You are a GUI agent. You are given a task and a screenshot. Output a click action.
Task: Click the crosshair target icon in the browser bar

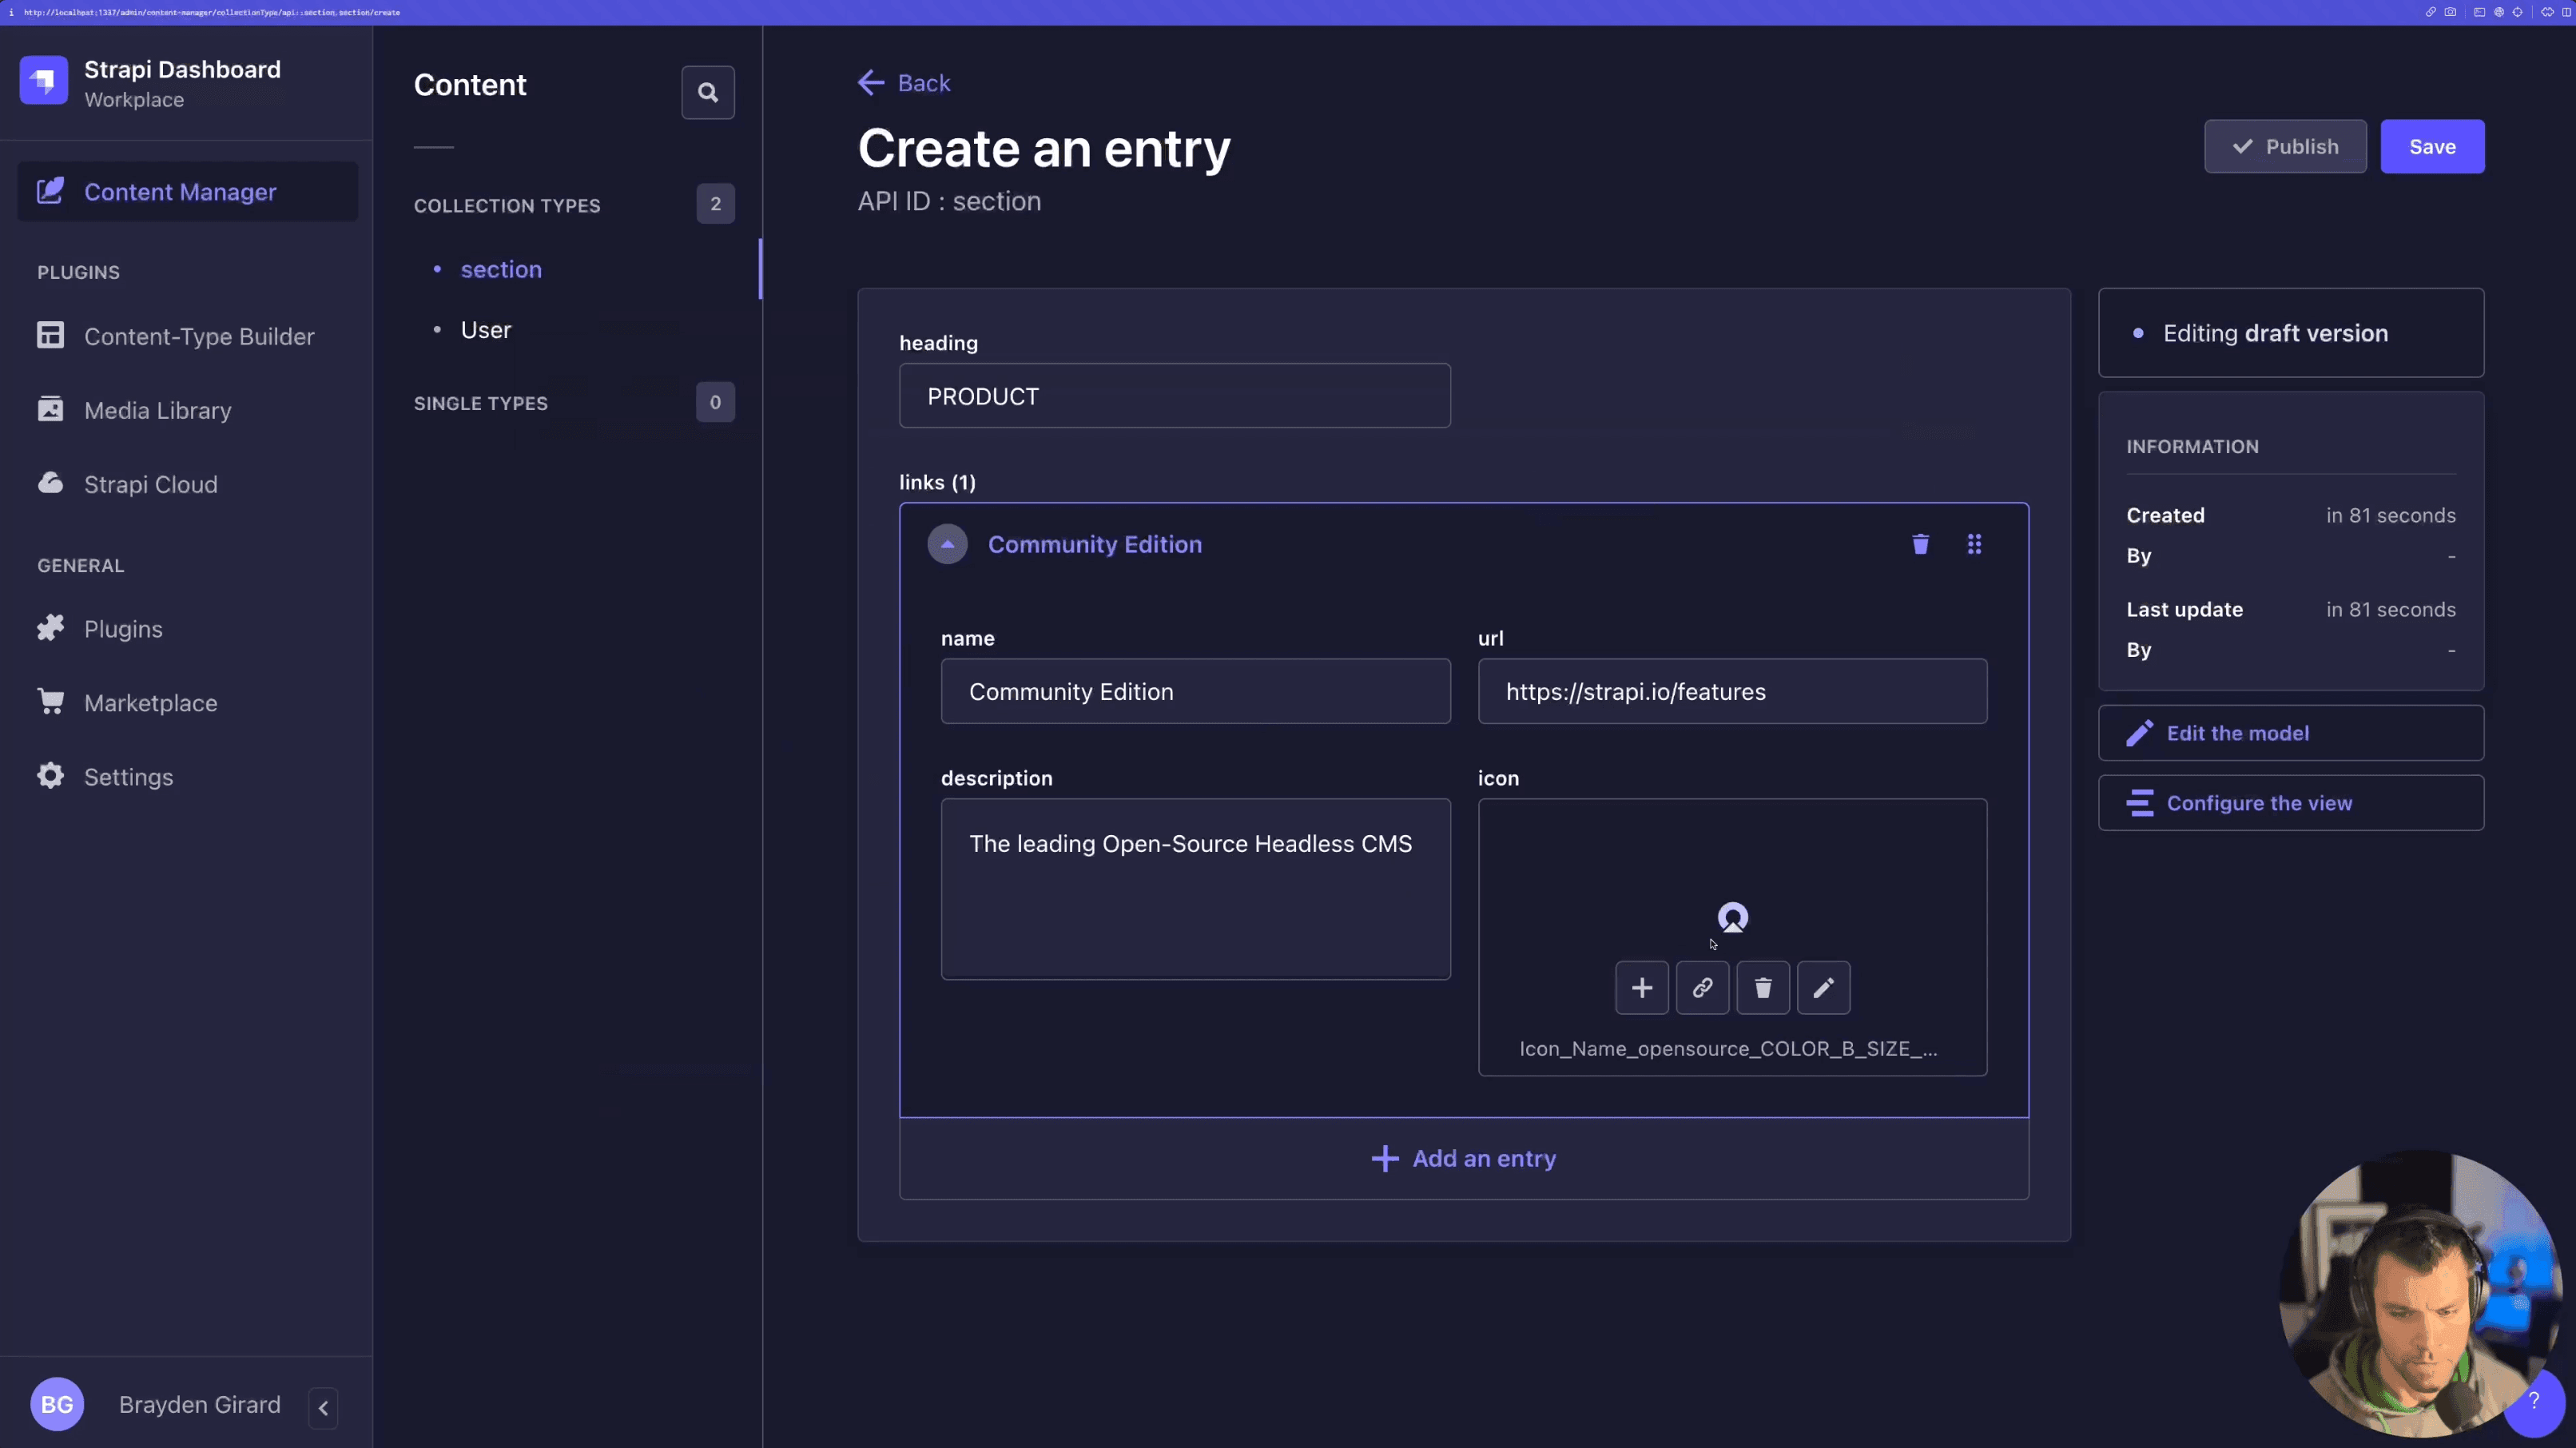(2517, 12)
